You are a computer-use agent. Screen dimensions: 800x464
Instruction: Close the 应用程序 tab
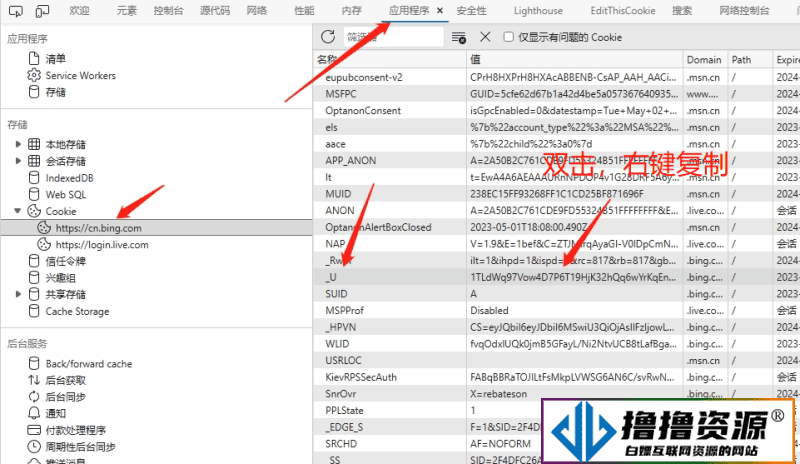pos(440,11)
